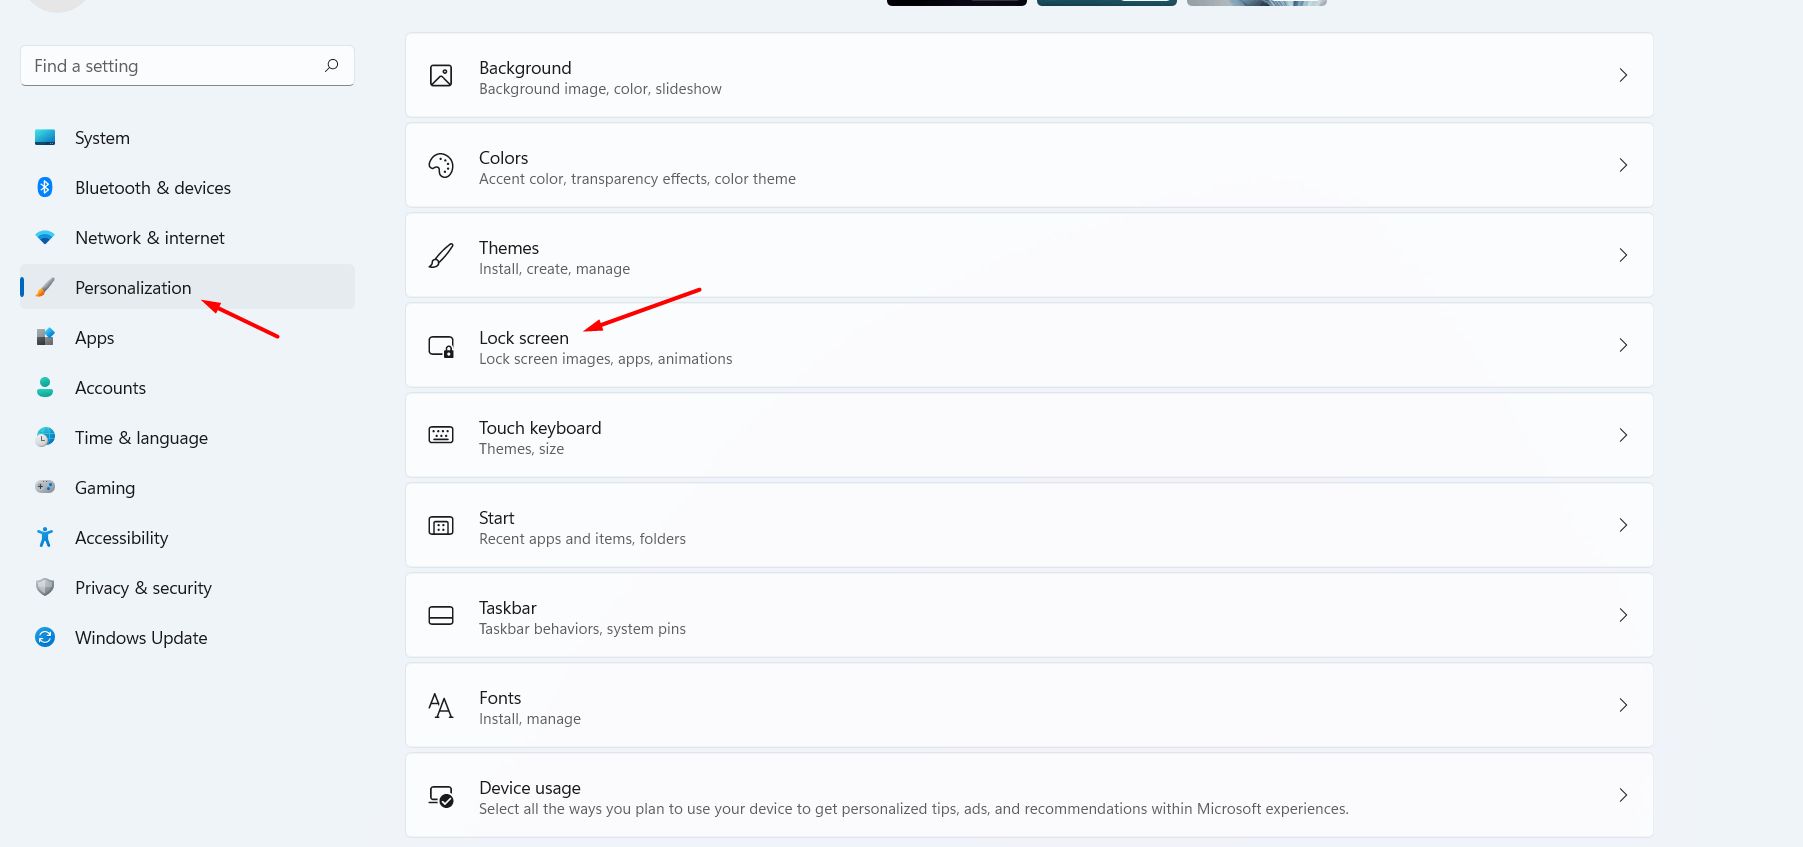Select Network & internet in sidebar

[149, 238]
